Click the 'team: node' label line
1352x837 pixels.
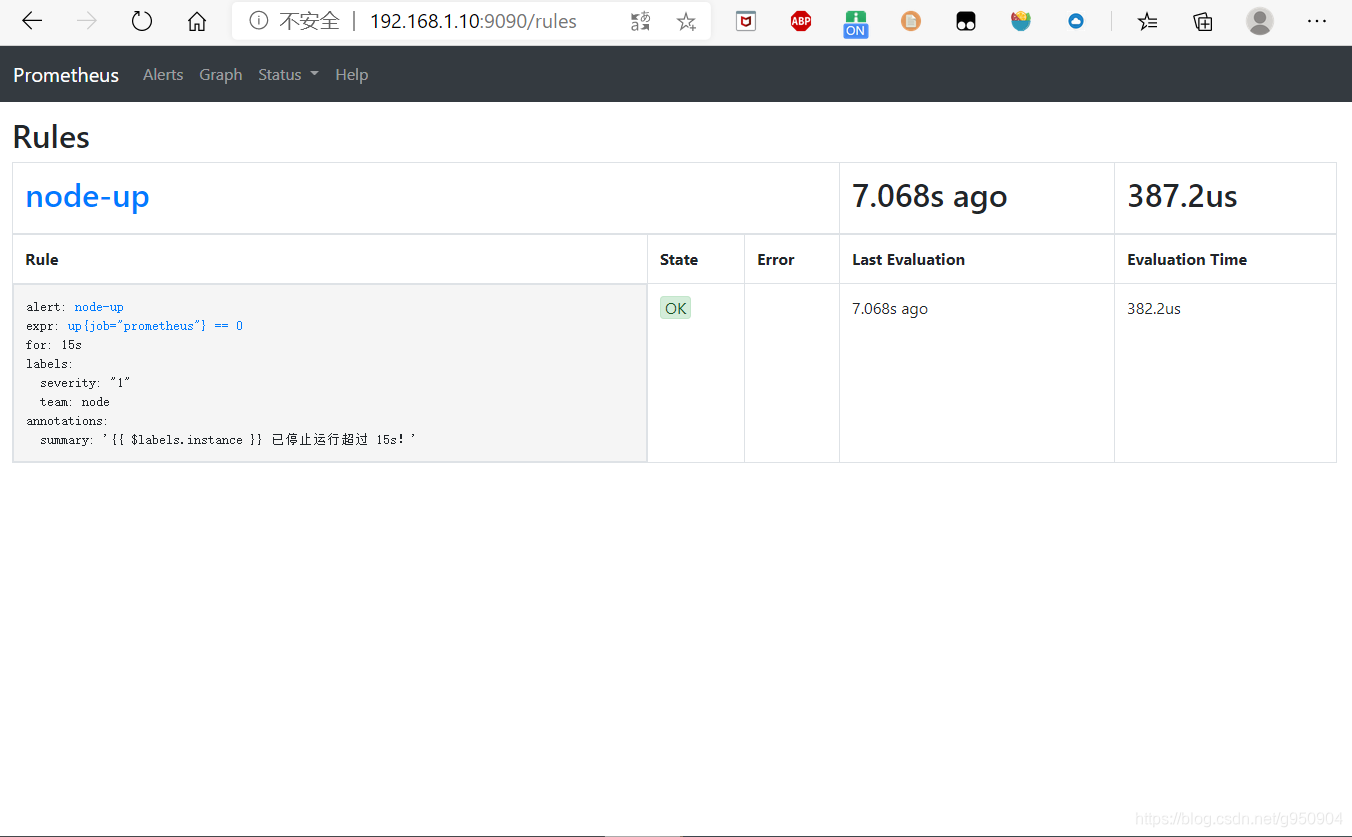[x=75, y=402]
